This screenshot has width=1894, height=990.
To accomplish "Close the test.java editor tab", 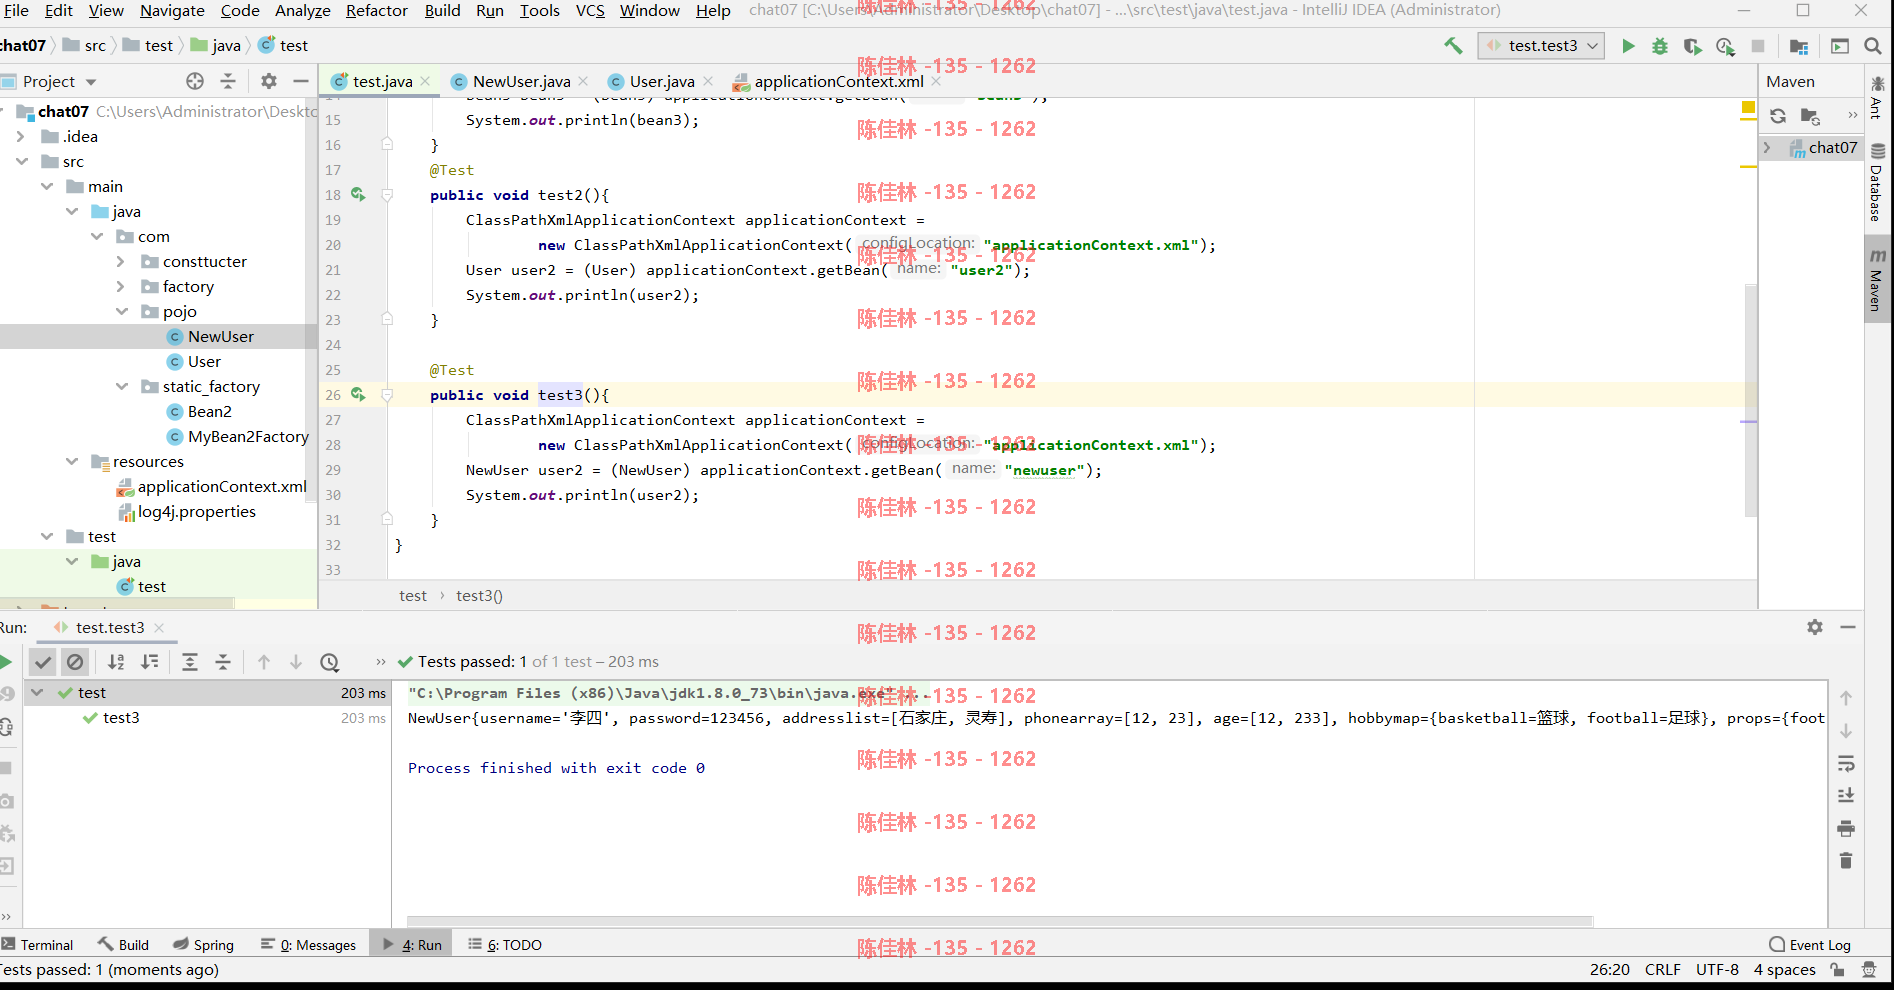I will click(x=426, y=82).
